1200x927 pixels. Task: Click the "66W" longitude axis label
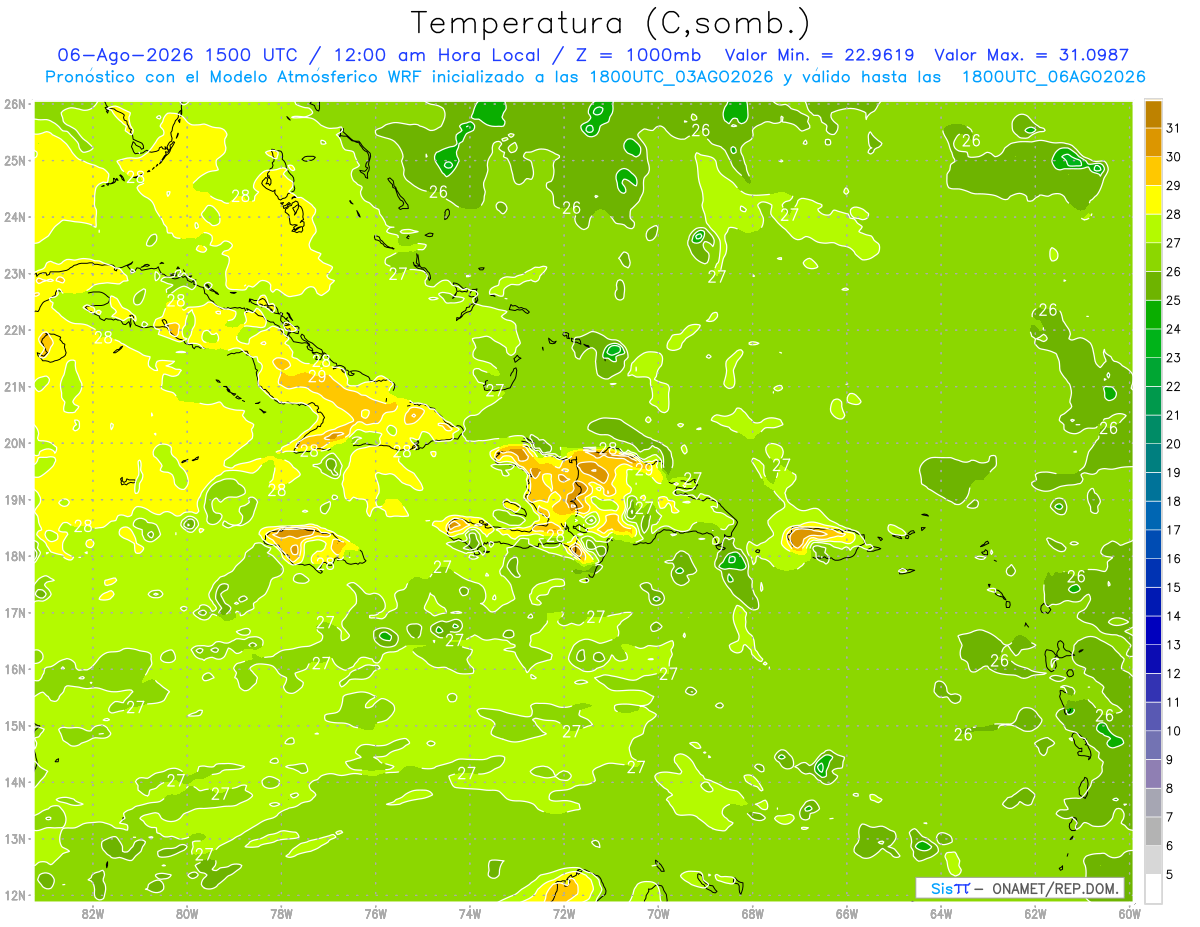pyautogui.click(x=846, y=912)
